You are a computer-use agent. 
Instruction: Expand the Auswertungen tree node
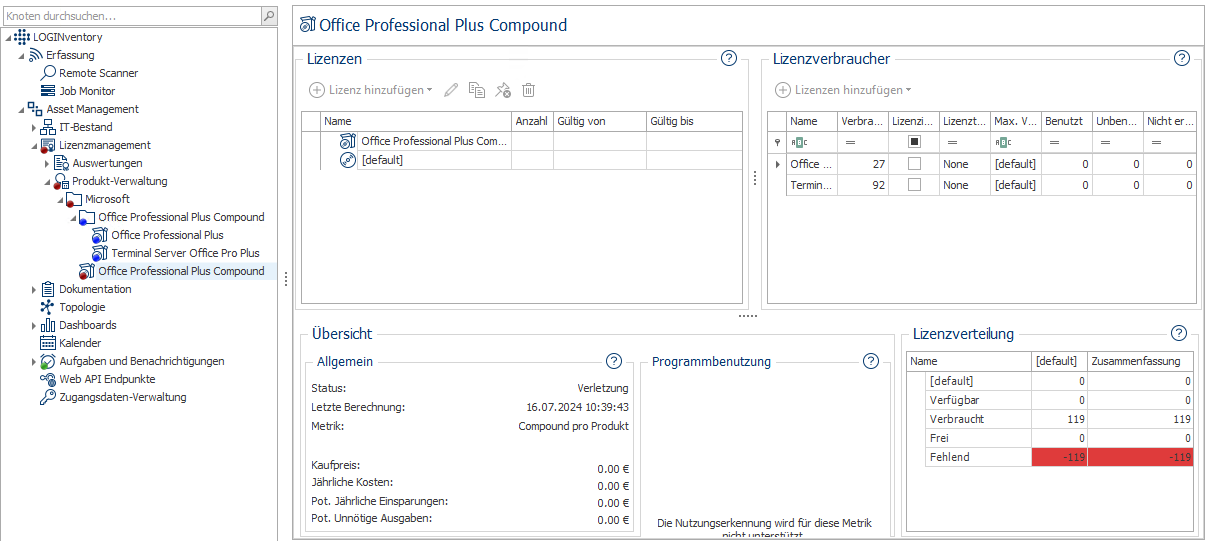pos(47,163)
